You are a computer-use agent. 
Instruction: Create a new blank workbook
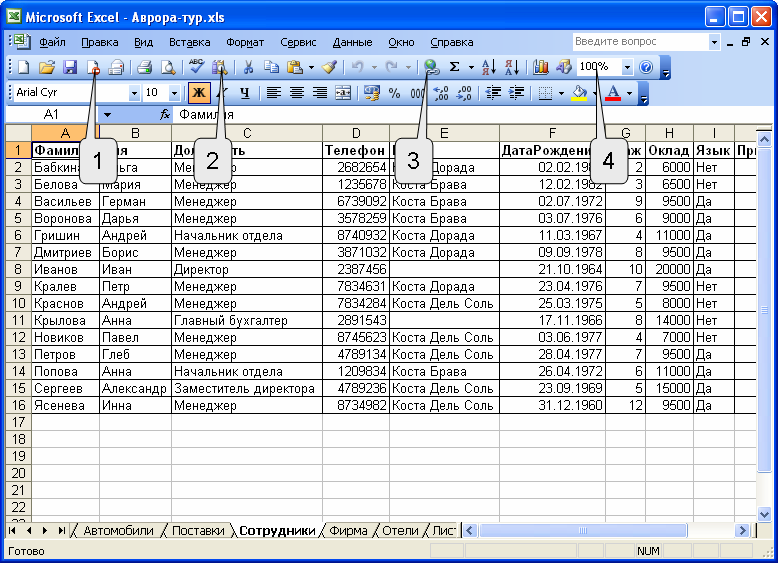(x=23, y=67)
